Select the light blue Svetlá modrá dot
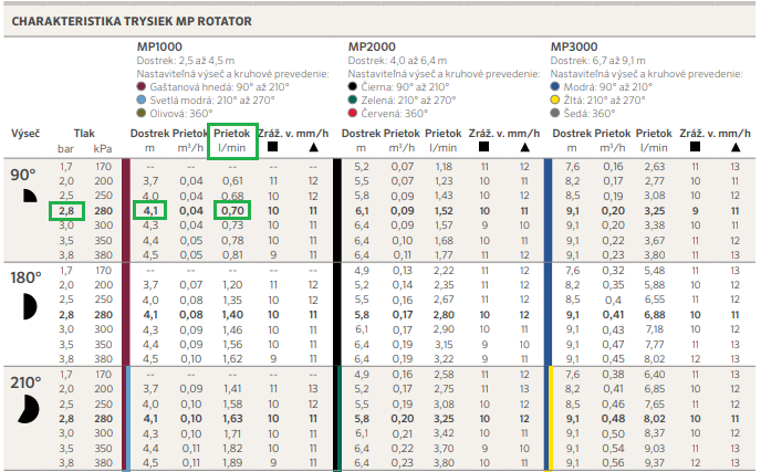Image resolution: width=761 pixels, height=472 pixels. coord(141,100)
